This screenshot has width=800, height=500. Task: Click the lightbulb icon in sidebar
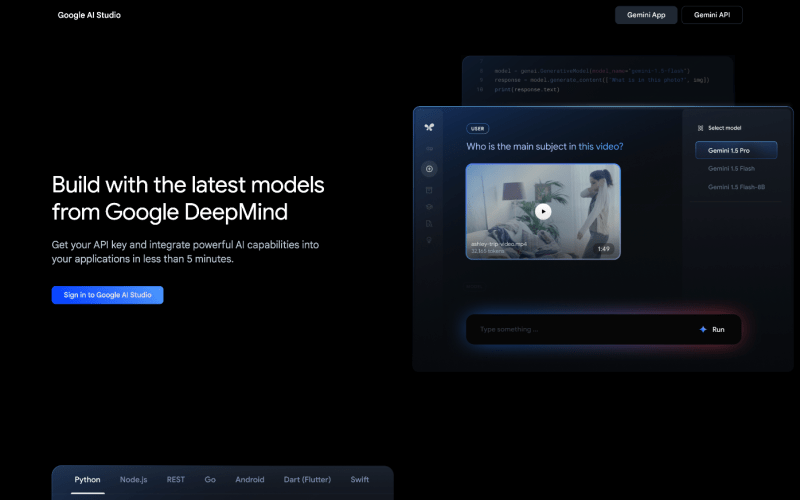pyautogui.click(x=429, y=240)
